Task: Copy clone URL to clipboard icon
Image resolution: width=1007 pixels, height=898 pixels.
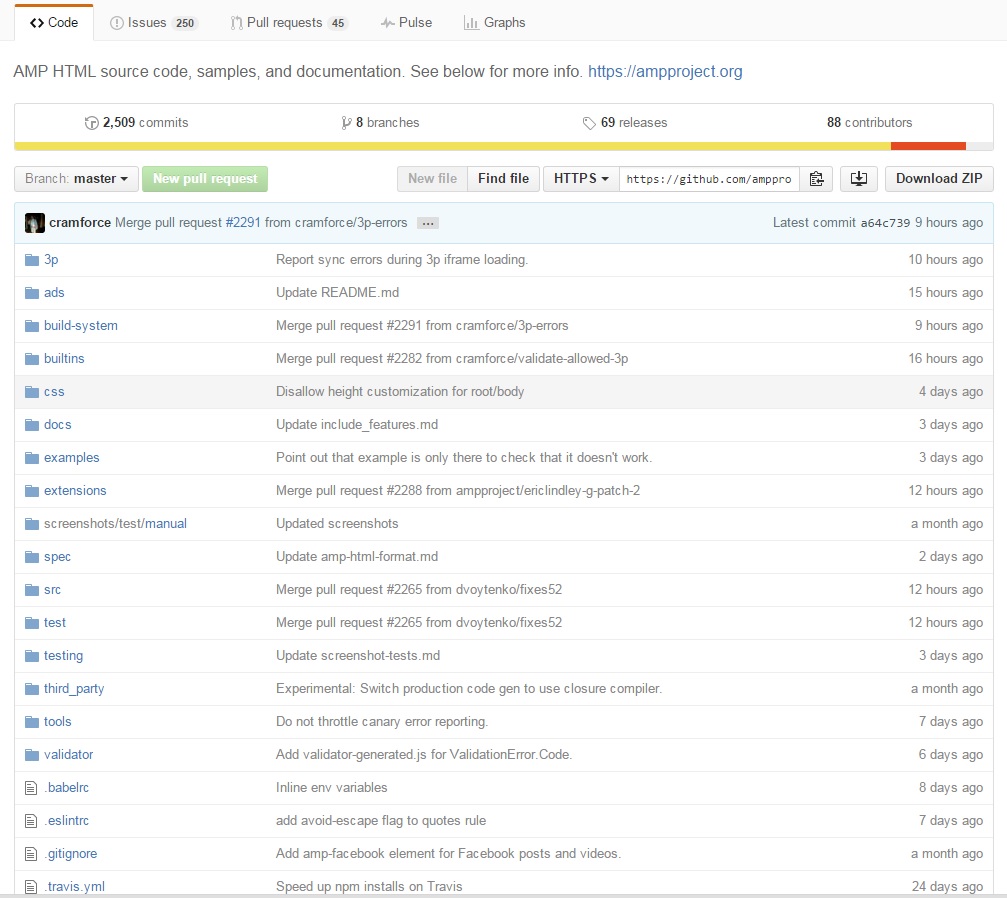Action: pos(816,179)
